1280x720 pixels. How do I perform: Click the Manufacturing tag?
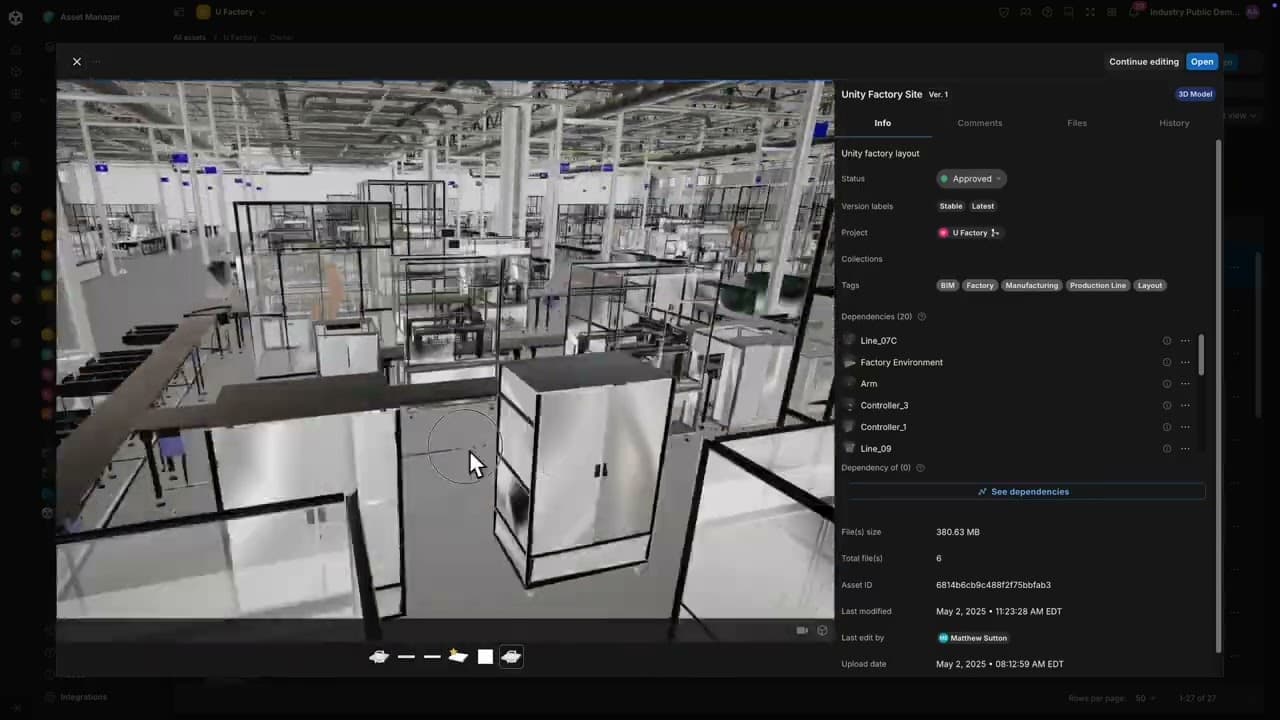pyautogui.click(x=1031, y=286)
